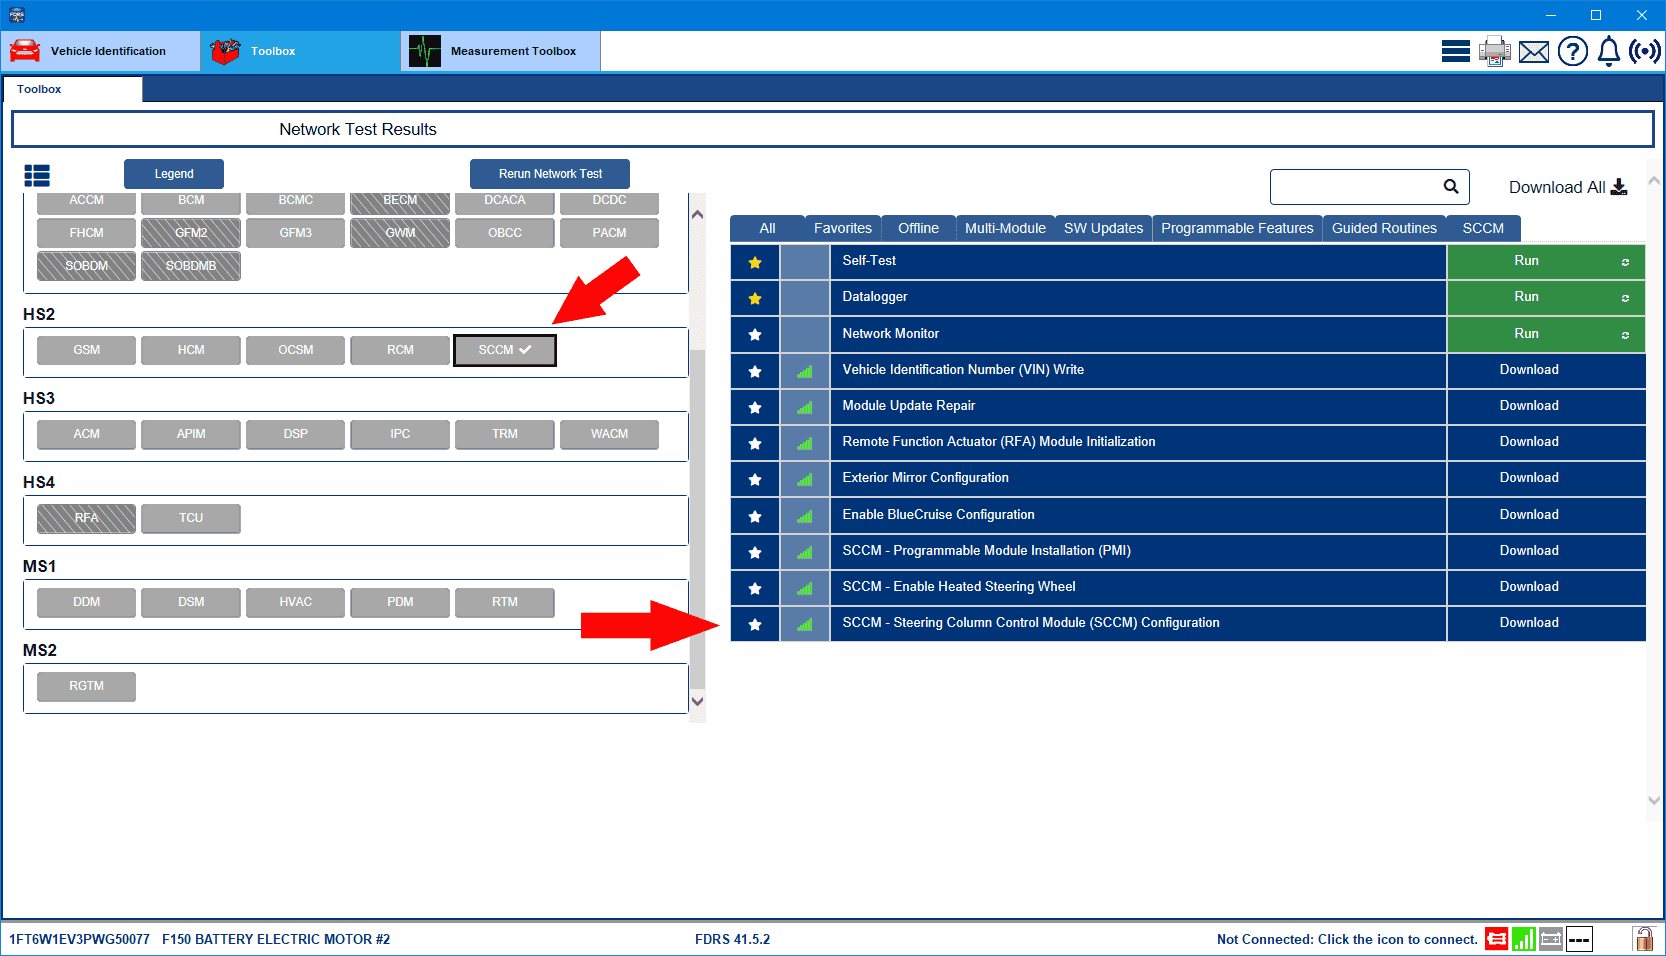This screenshot has width=1666, height=956.
Task: Toggle favorite star for VIN Write
Action: click(x=755, y=371)
